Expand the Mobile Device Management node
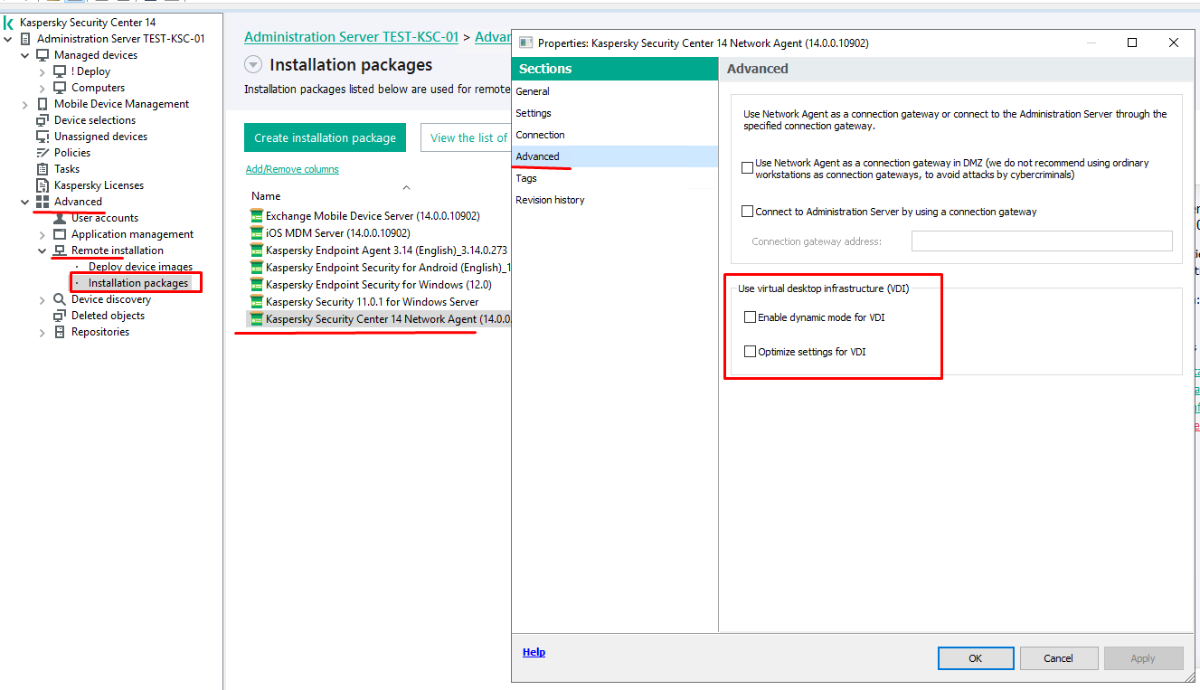 26,104
